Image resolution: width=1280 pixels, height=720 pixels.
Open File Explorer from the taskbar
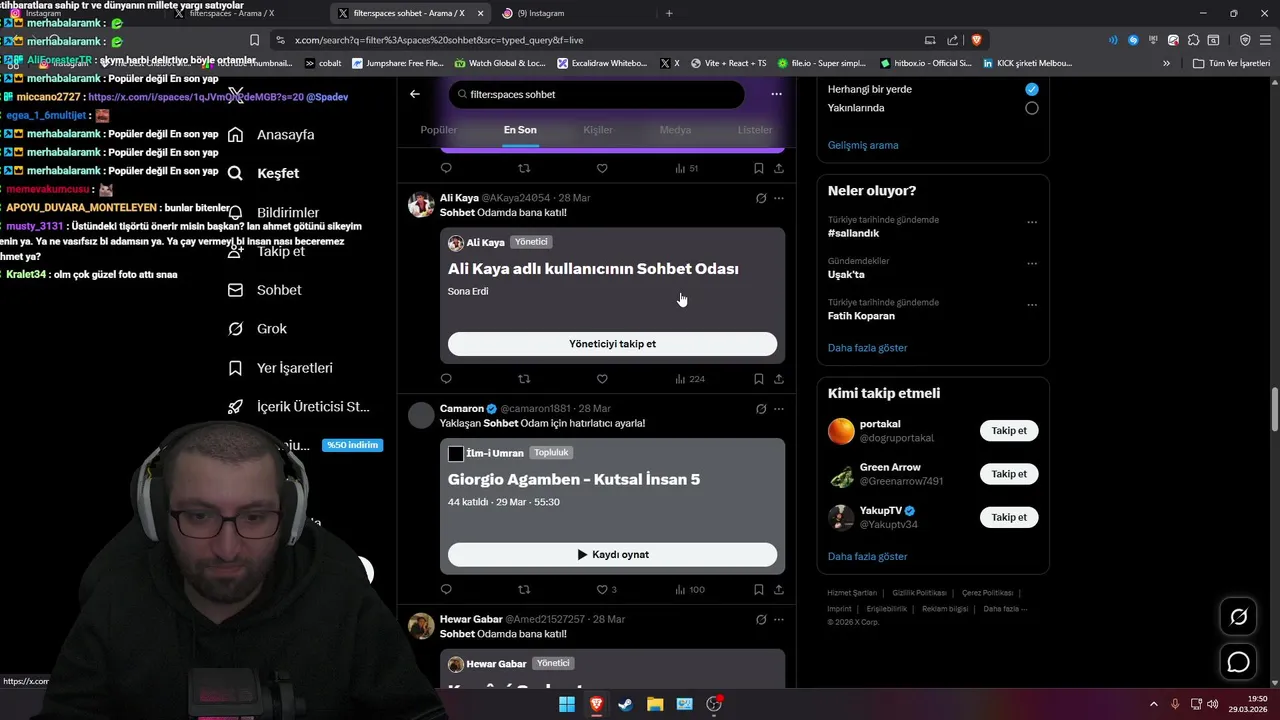(654, 704)
